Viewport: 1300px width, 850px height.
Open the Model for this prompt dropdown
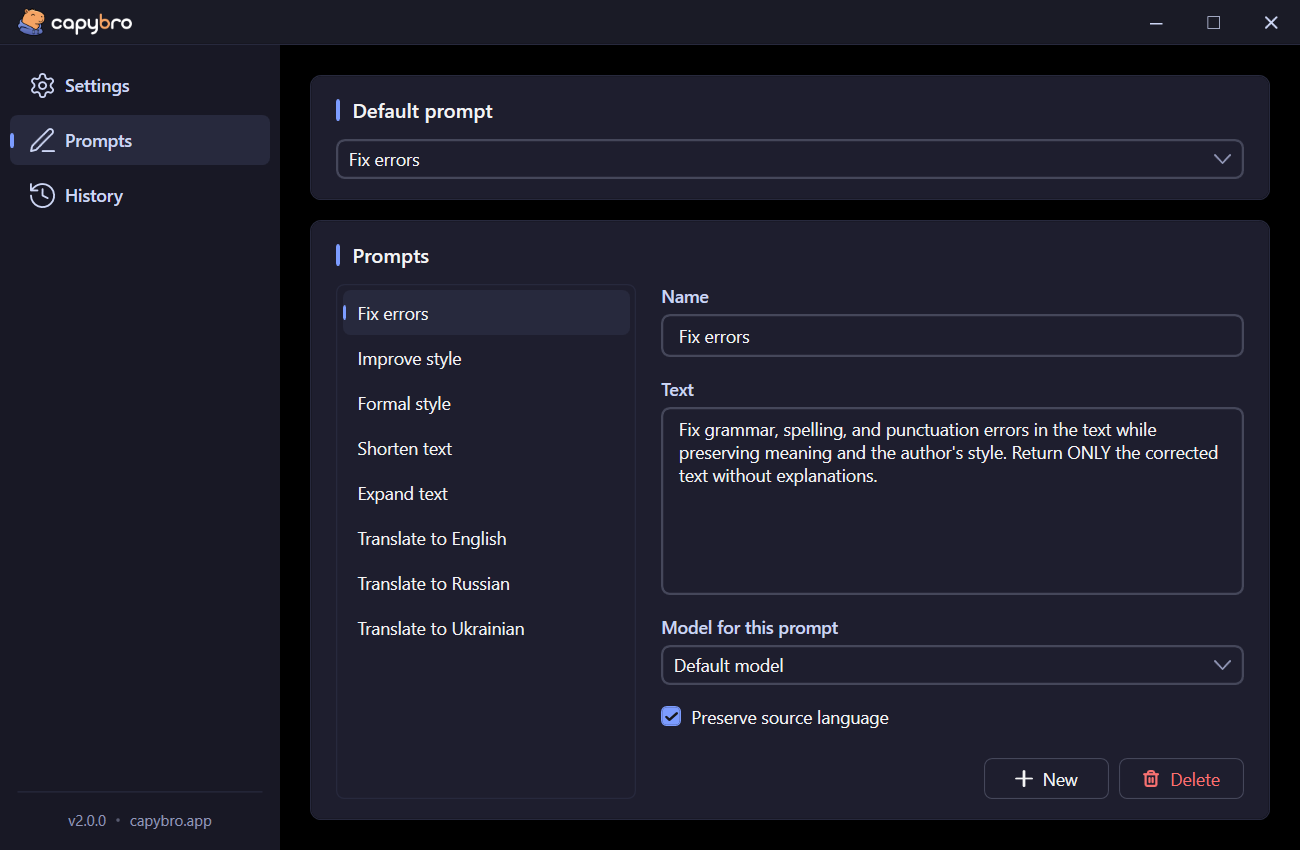coord(952,665)
